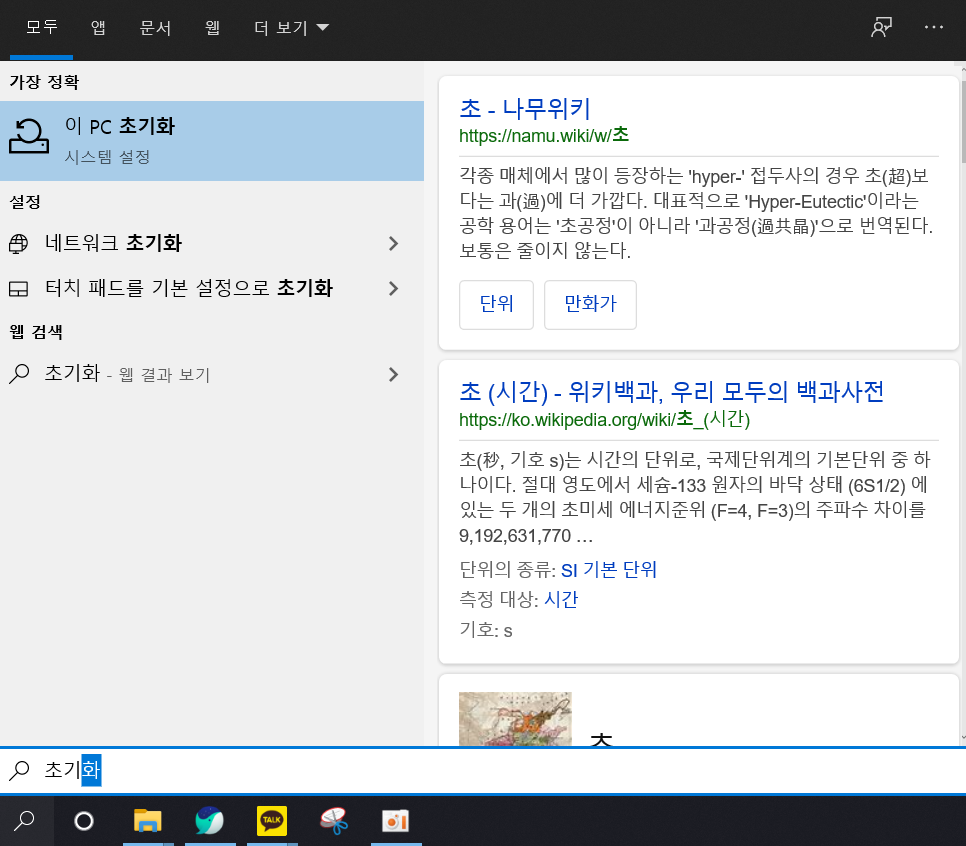Switch to the 모두 tab
Screen dimensions: 966x846
[42, 27]
